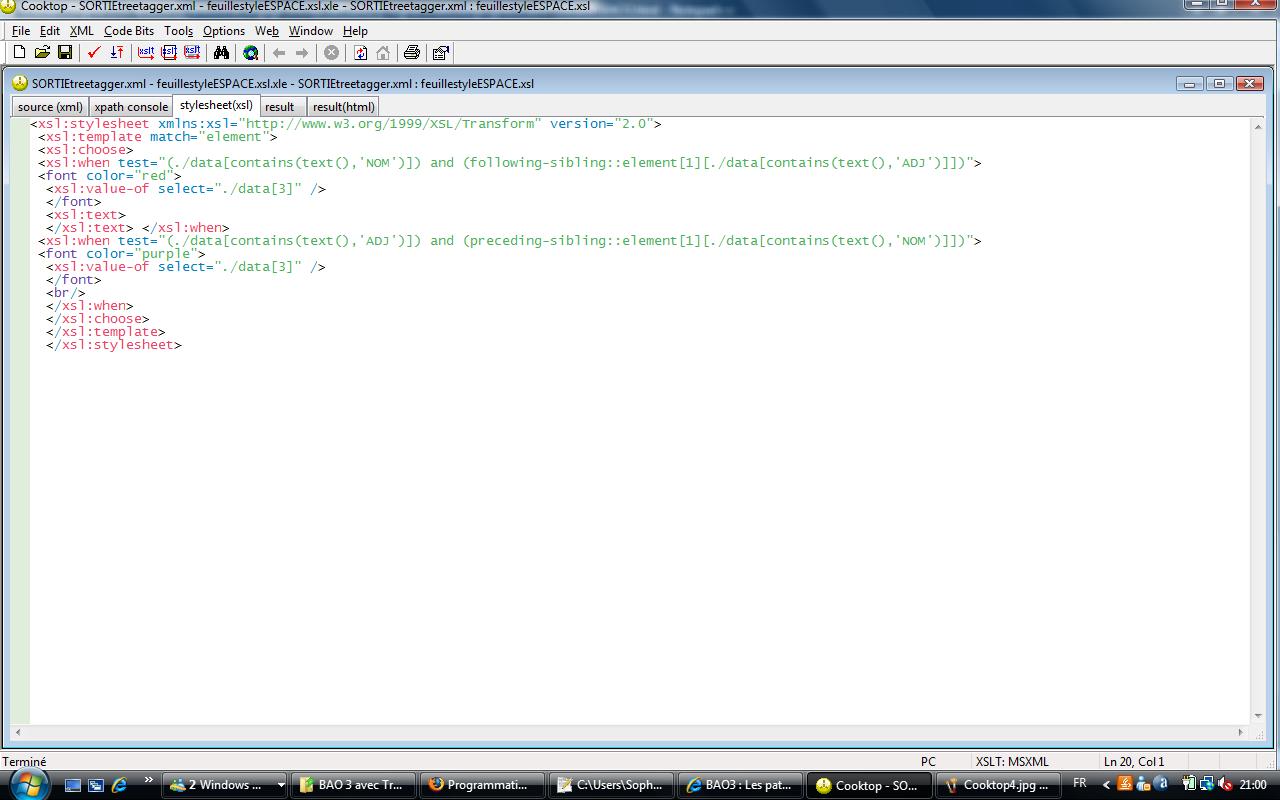
Task: Click the home icon in the toolbar
Action: click(x=383, y=52)
